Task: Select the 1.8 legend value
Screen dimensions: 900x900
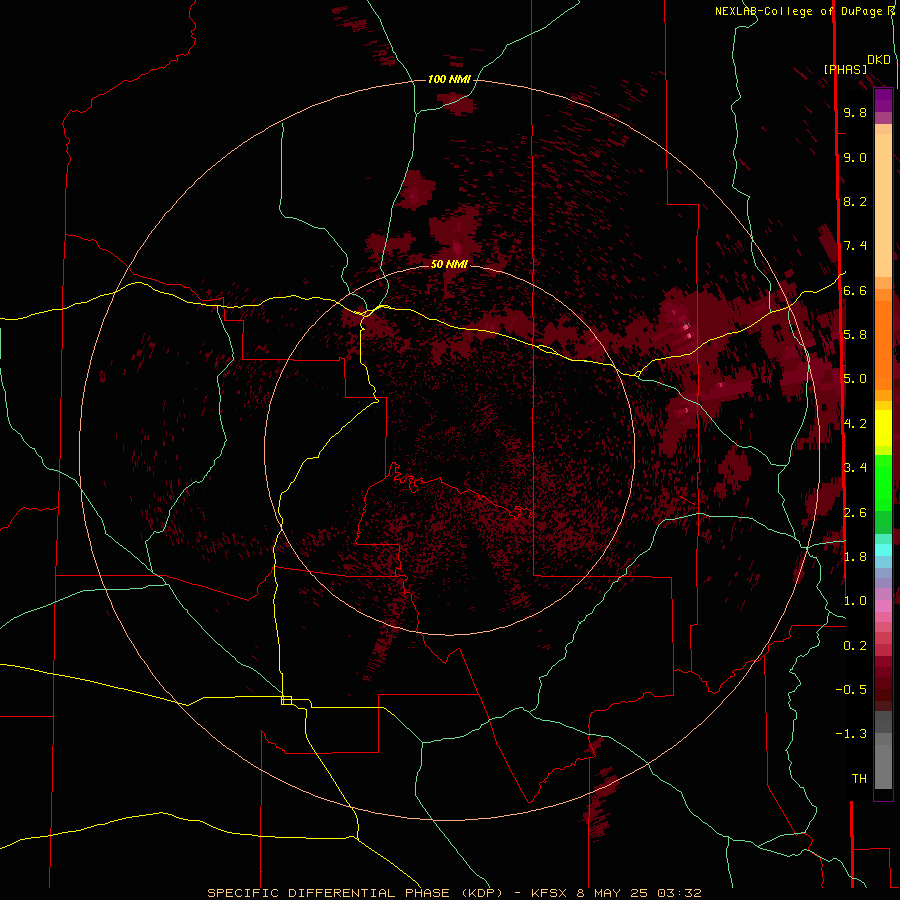Action: 855,557
